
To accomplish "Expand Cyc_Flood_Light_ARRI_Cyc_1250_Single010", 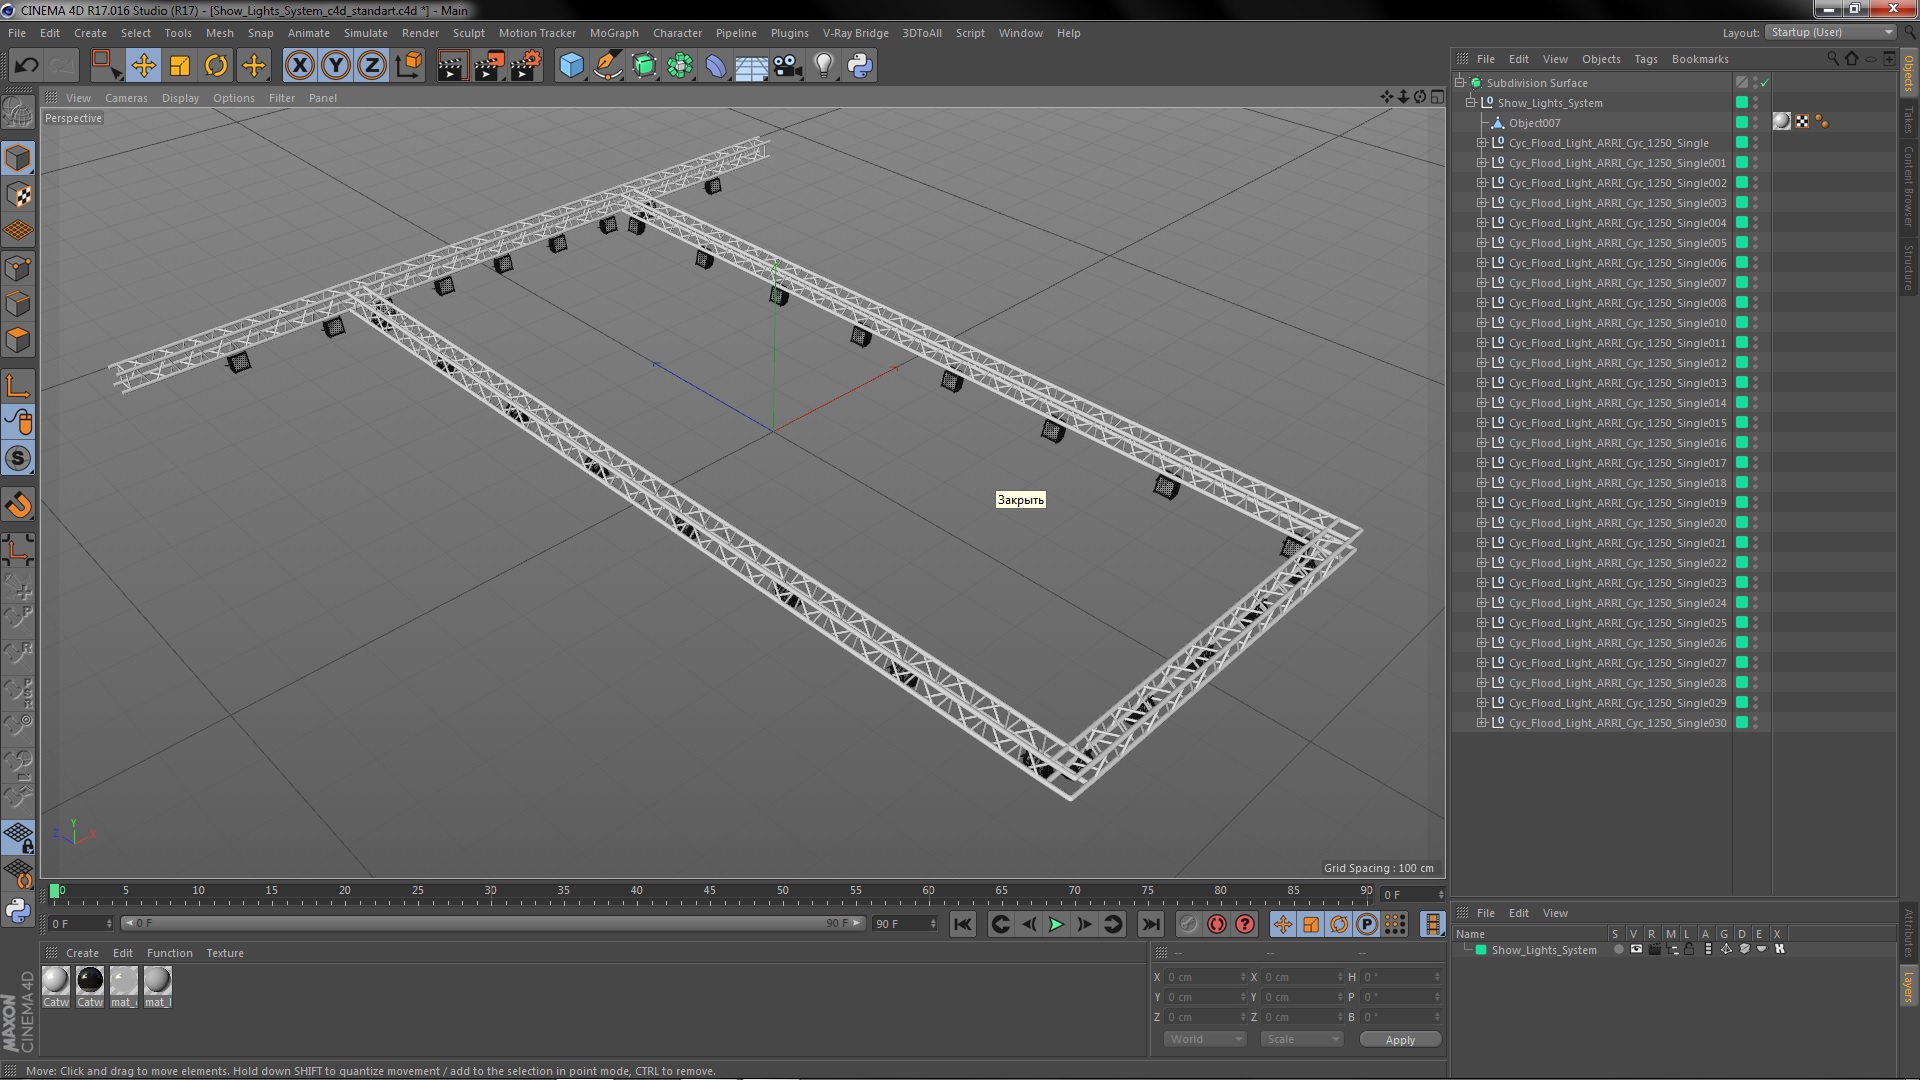I will [x=1482, y=322].
